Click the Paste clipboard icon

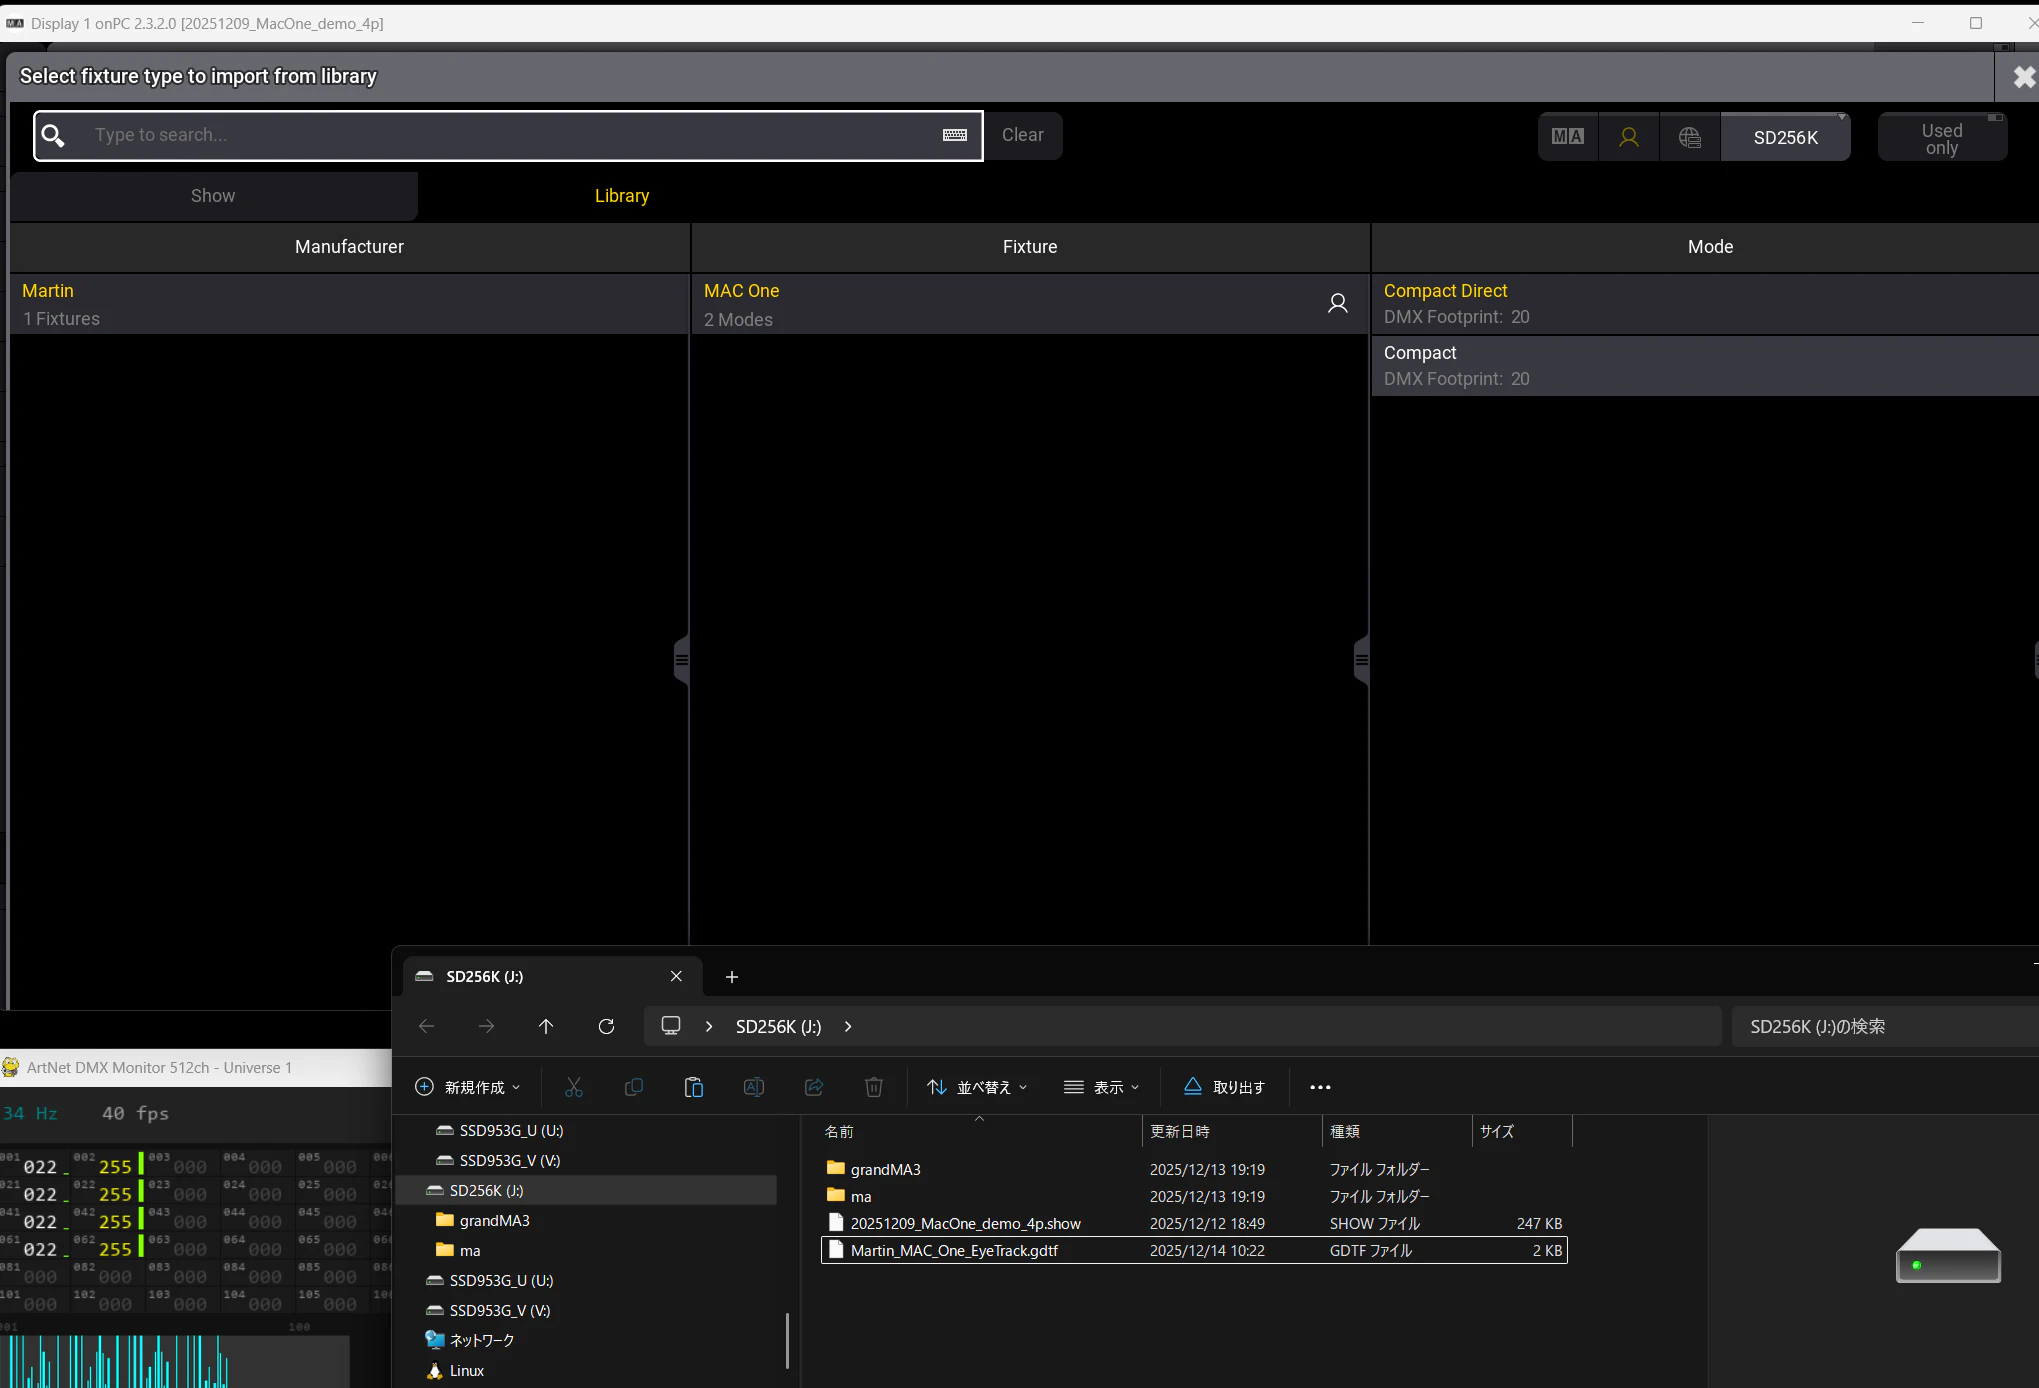(694, 1087)
